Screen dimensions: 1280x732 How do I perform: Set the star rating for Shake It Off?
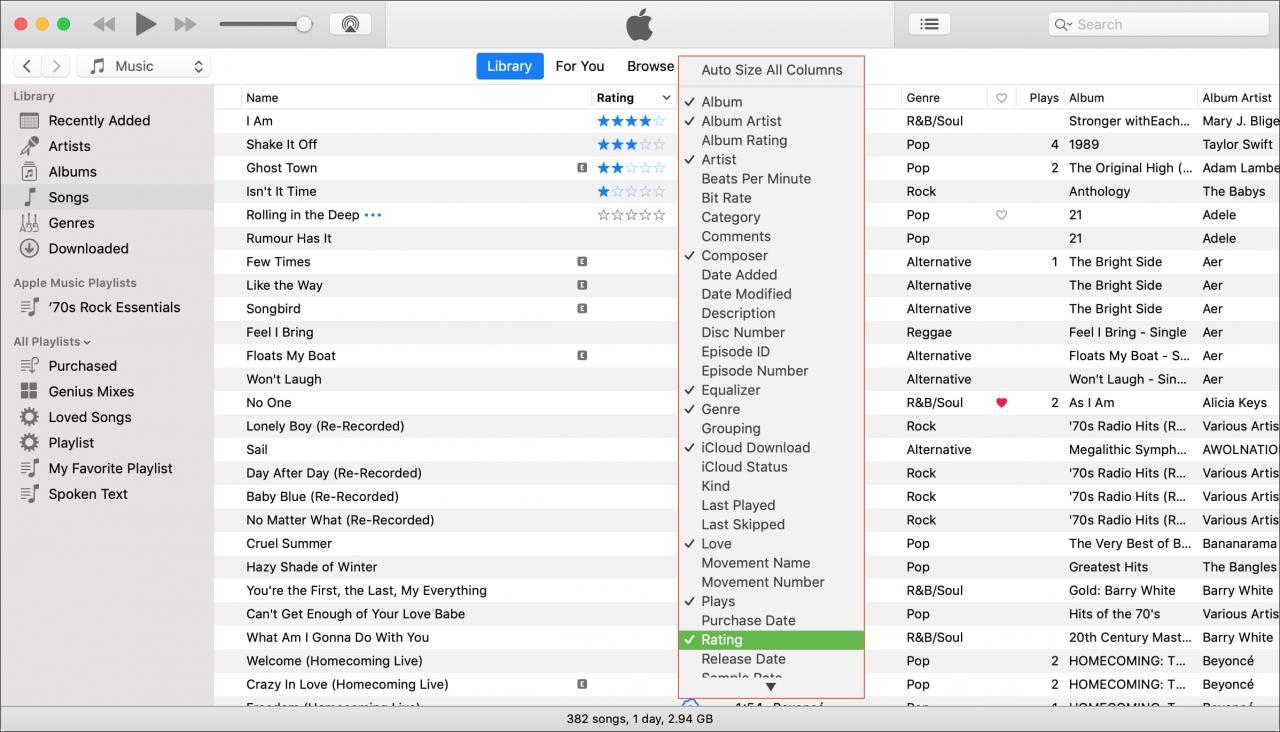click(x=631, y=144)
